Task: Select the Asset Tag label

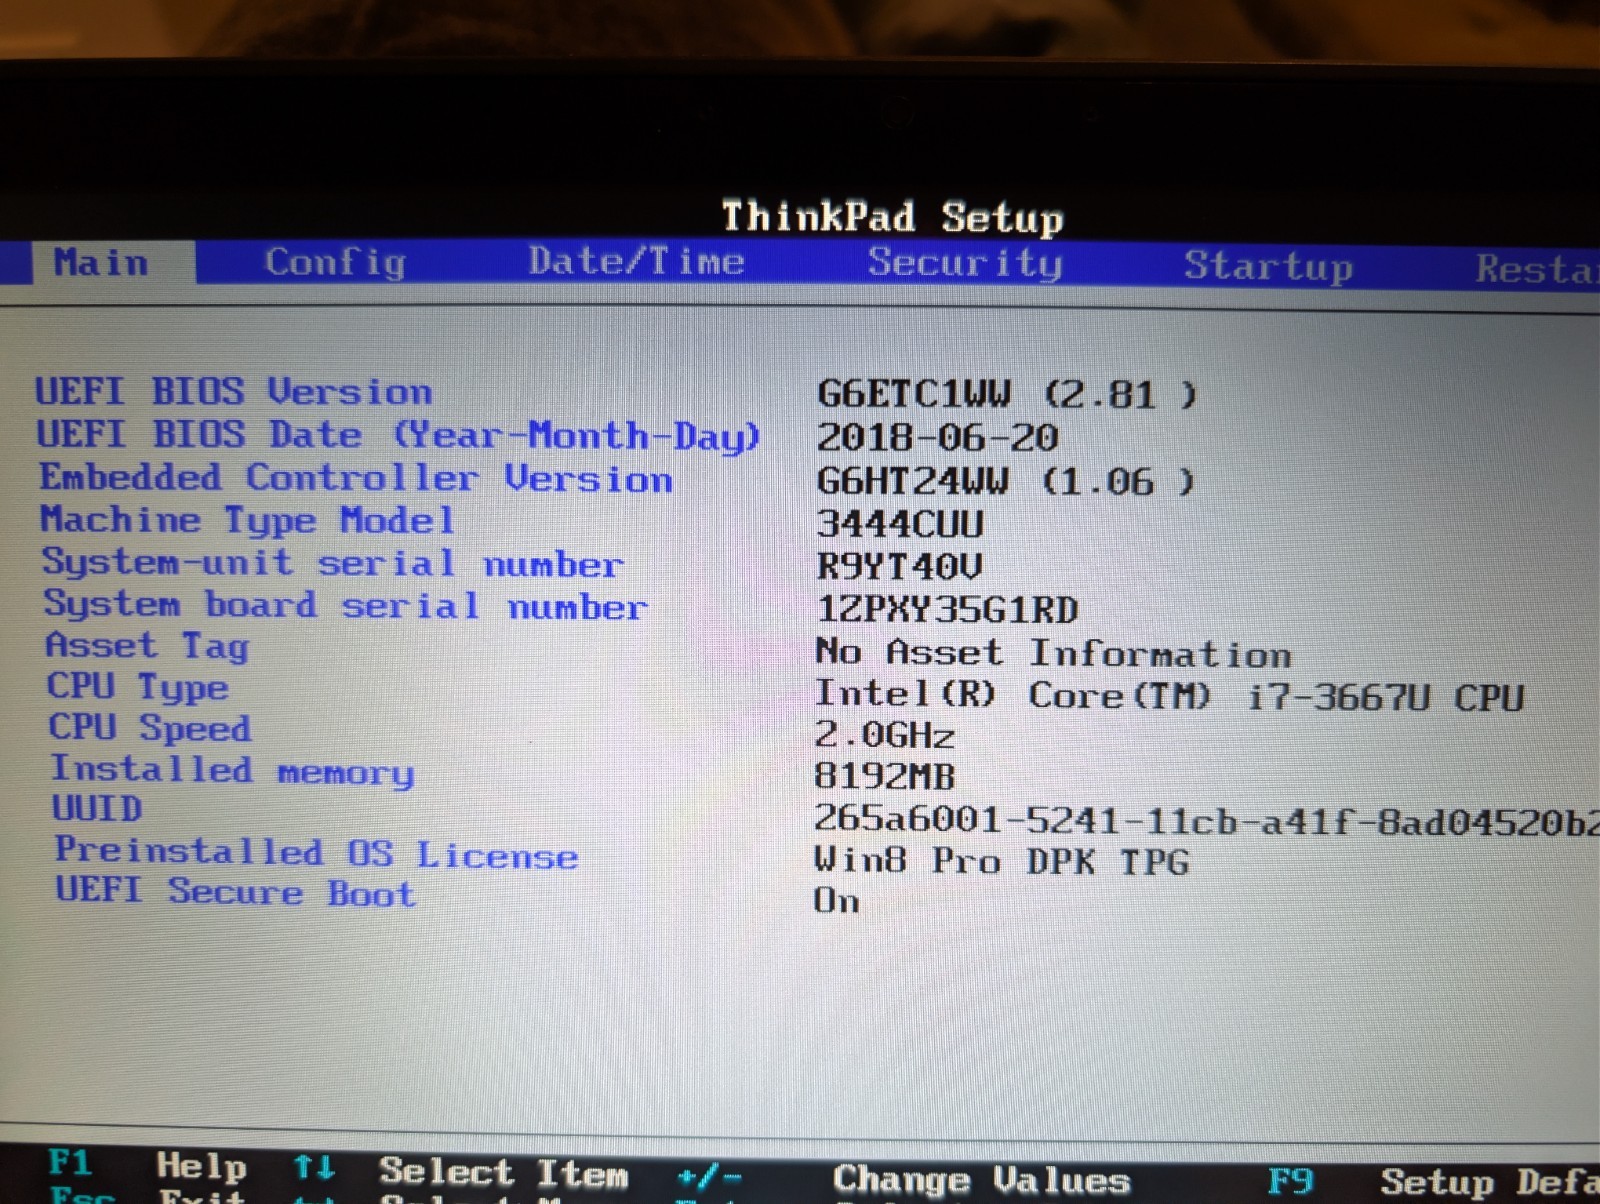Action: pos(147,646)
